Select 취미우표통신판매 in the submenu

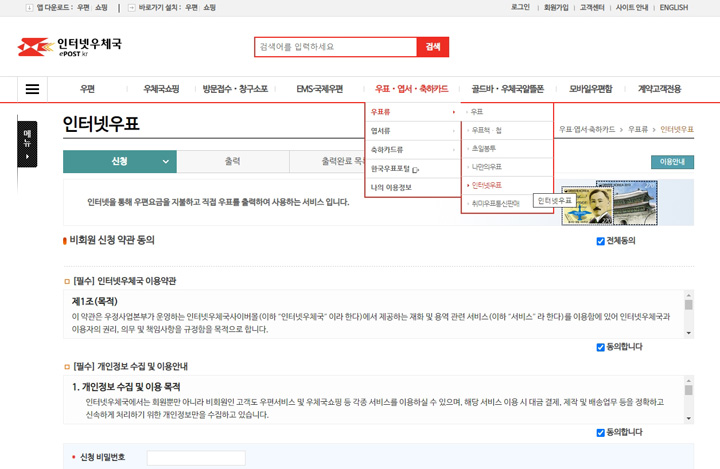(x=495, y=203)
